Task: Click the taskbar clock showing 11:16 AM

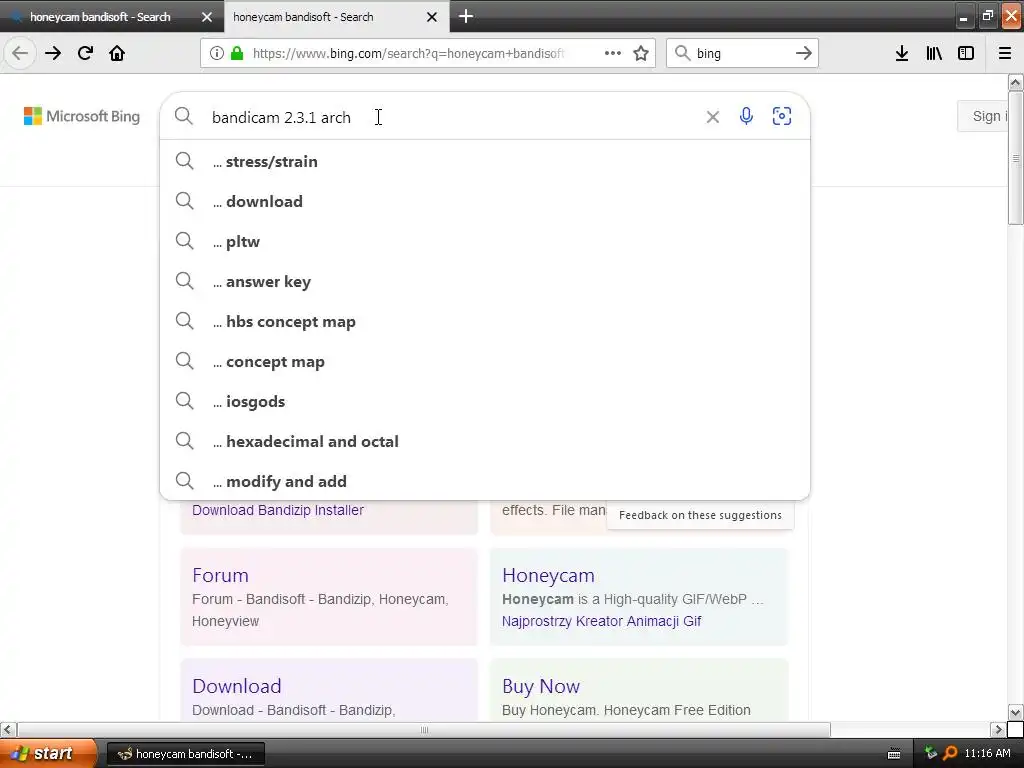Action: coord(987,753)
